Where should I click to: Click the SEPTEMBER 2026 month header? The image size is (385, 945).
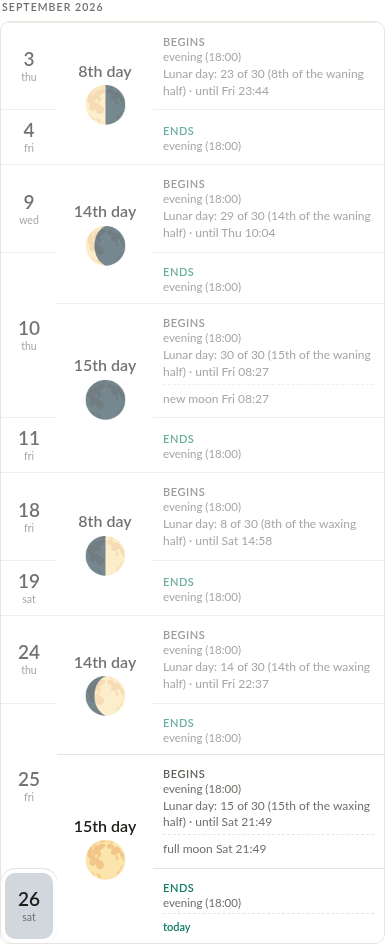click(52, 7)
